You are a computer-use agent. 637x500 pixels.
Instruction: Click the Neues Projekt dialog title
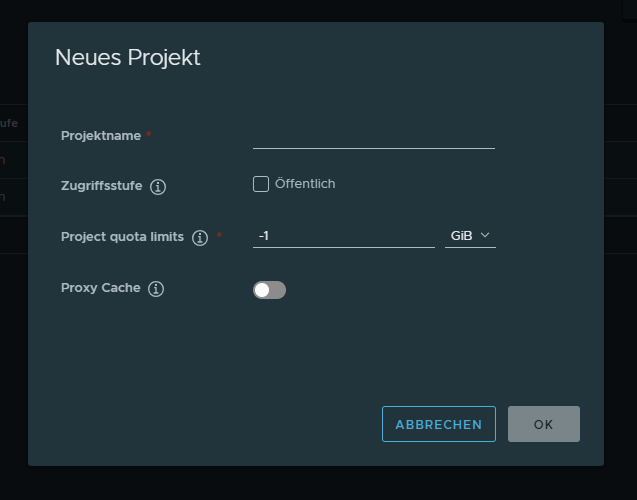[x=128, y=57]
